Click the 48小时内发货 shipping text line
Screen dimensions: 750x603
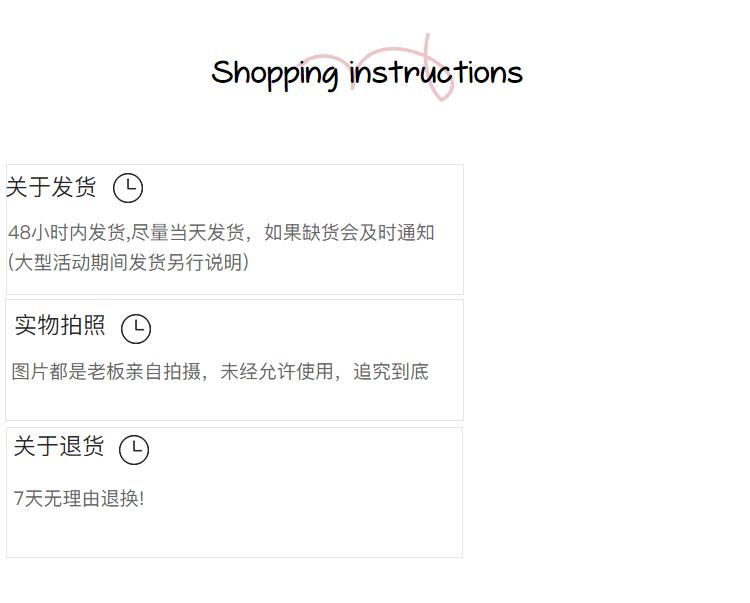221,233
